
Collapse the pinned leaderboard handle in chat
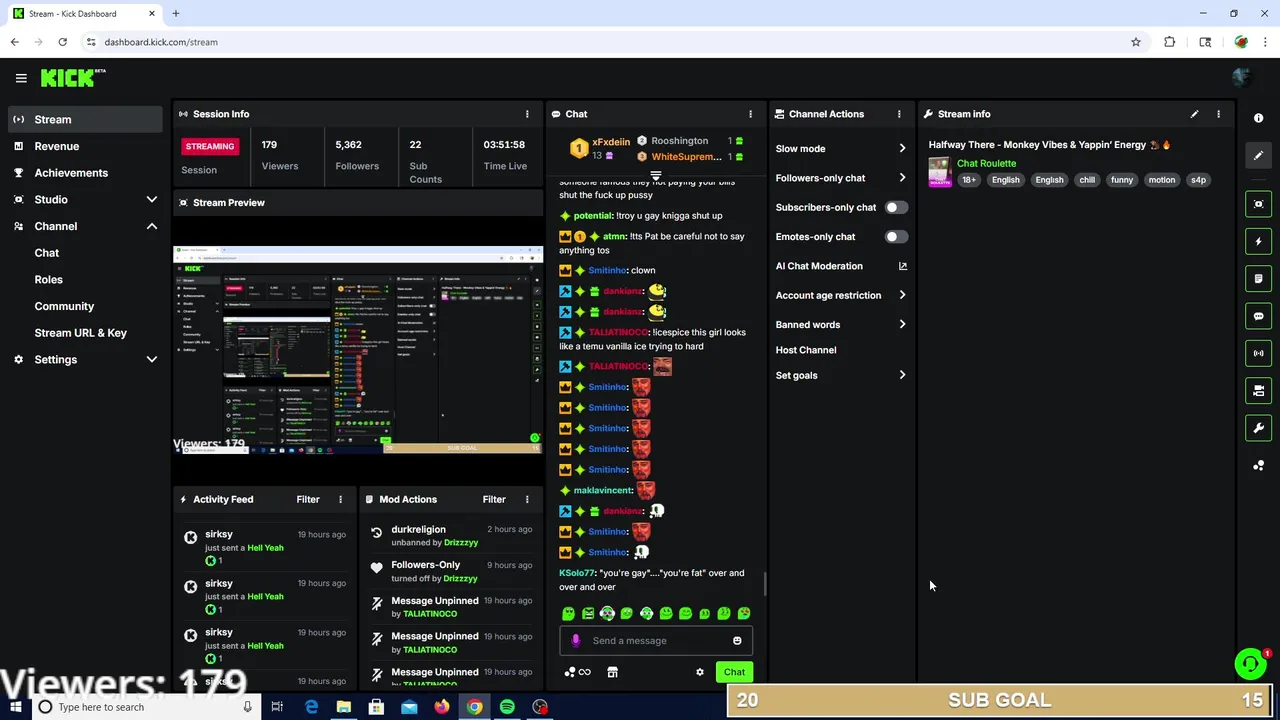656,176
